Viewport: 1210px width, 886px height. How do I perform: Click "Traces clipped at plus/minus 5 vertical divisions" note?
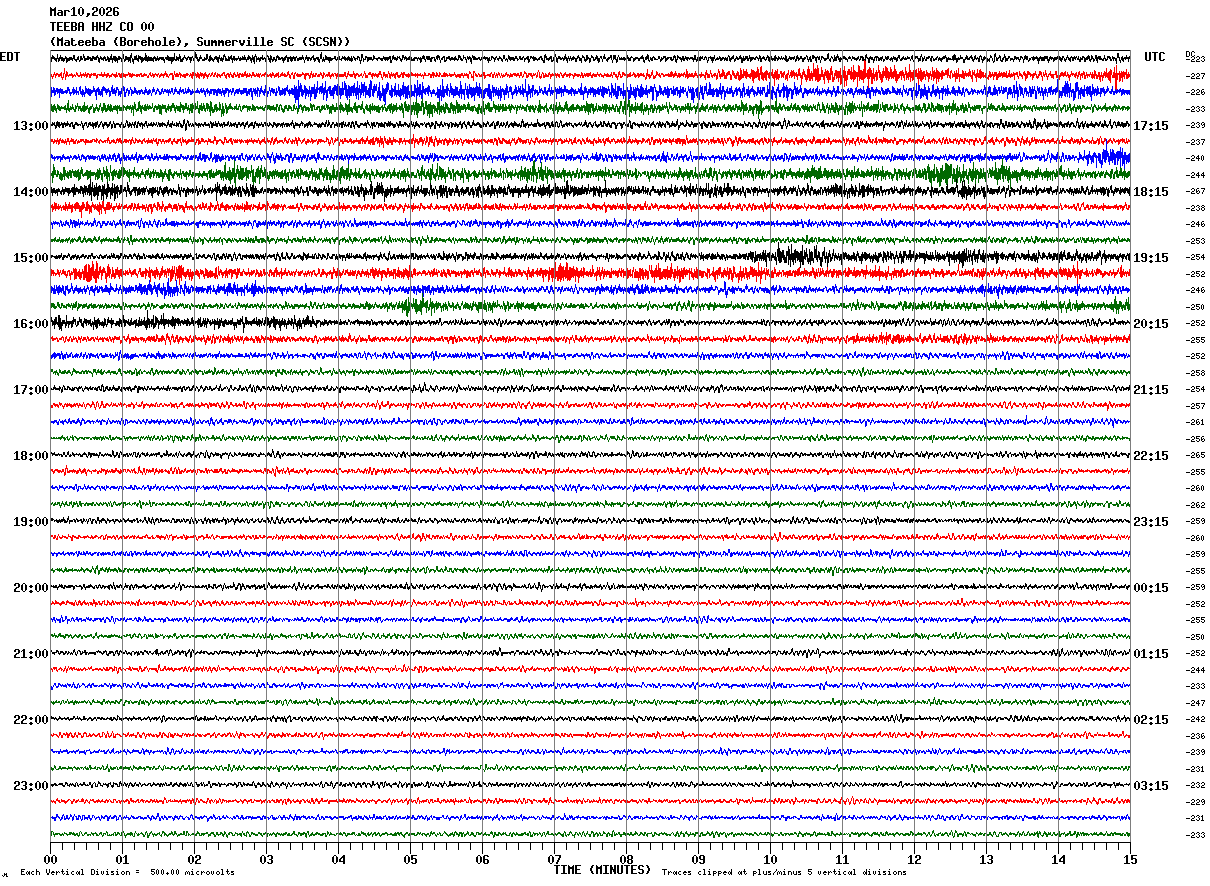coord(784,872)
